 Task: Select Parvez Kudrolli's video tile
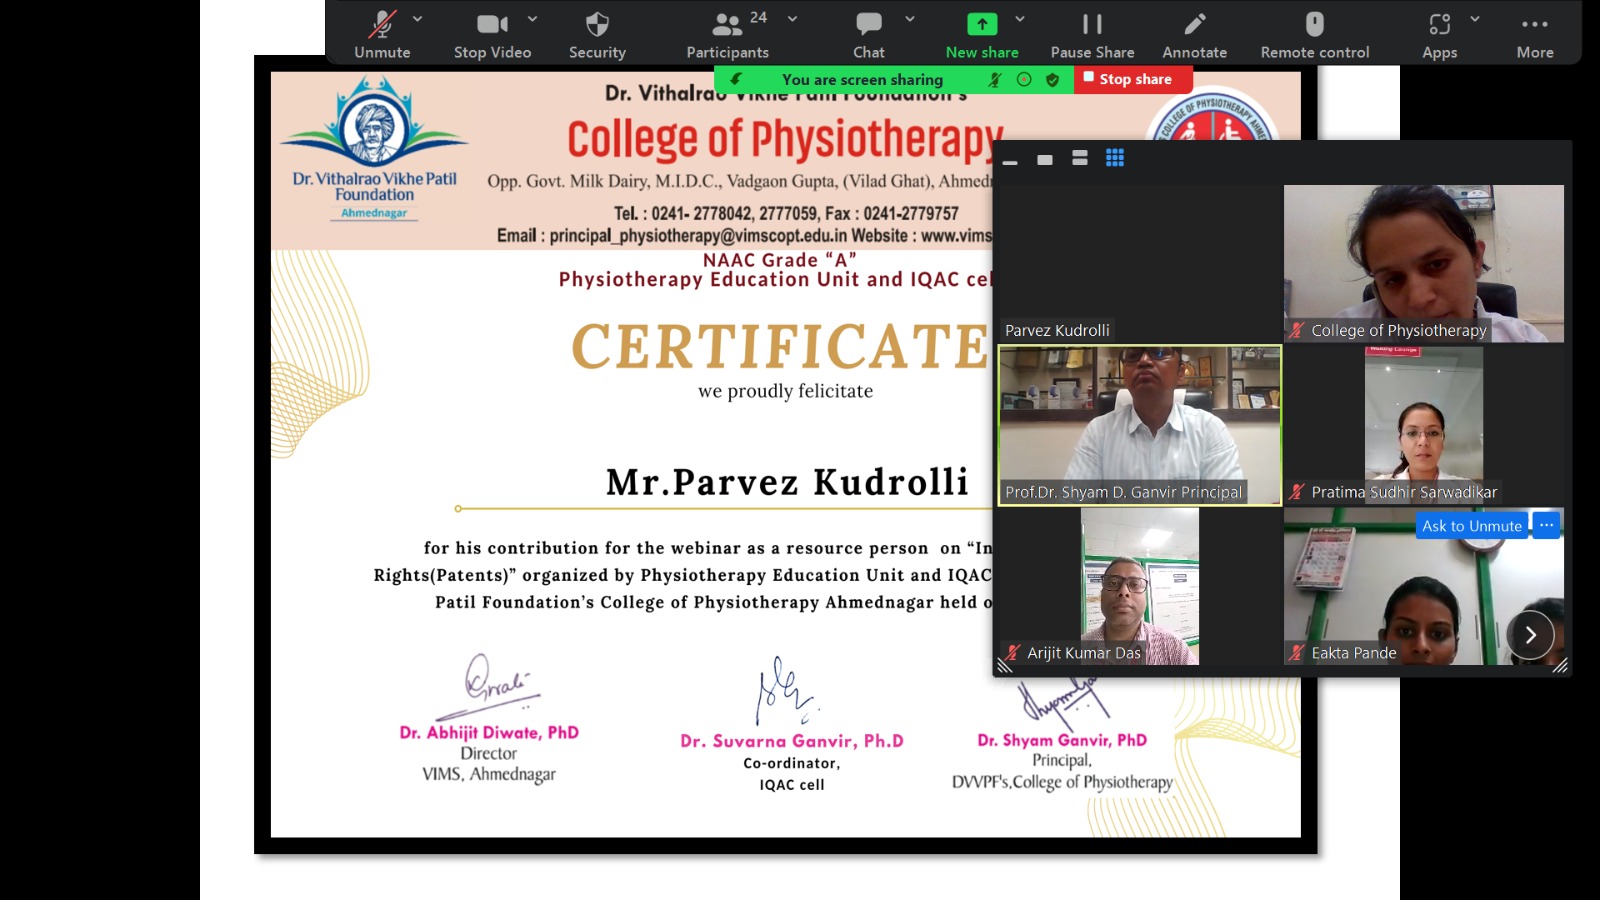tap(1140, 264)
